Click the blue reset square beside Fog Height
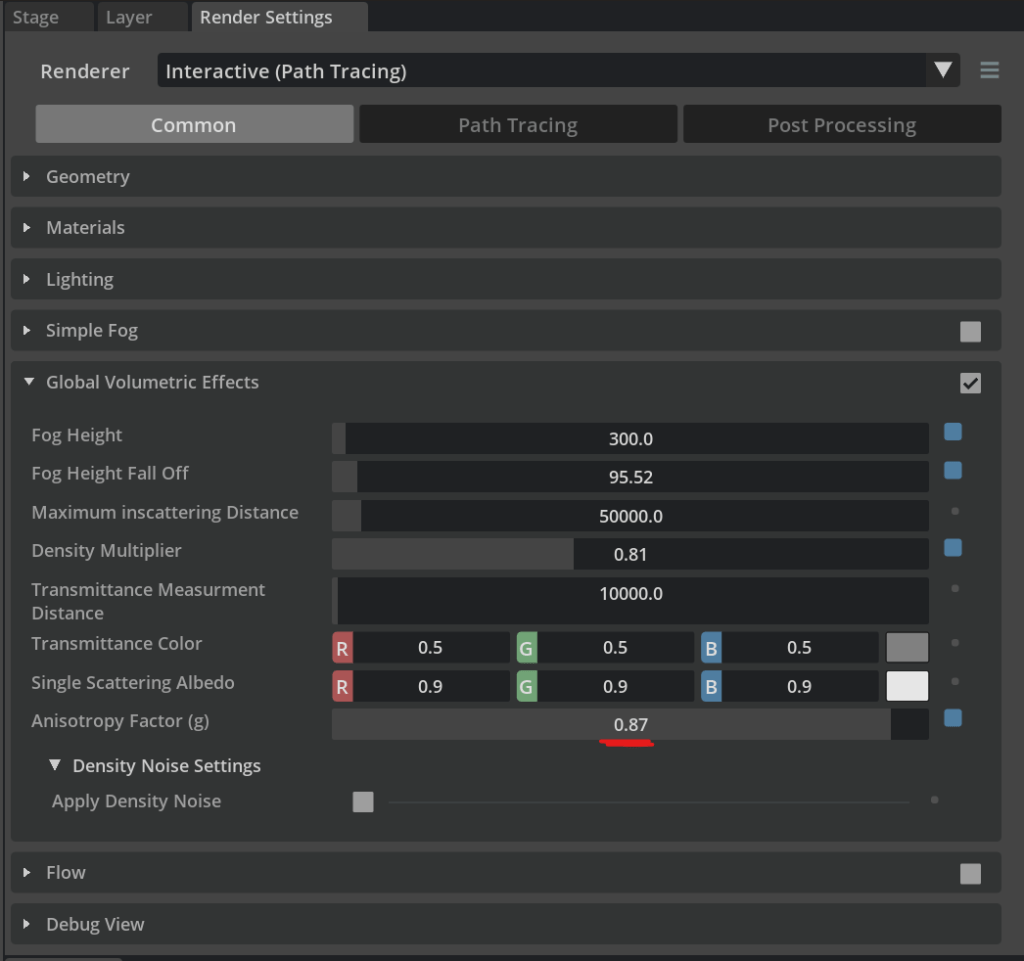 point(953,432)
